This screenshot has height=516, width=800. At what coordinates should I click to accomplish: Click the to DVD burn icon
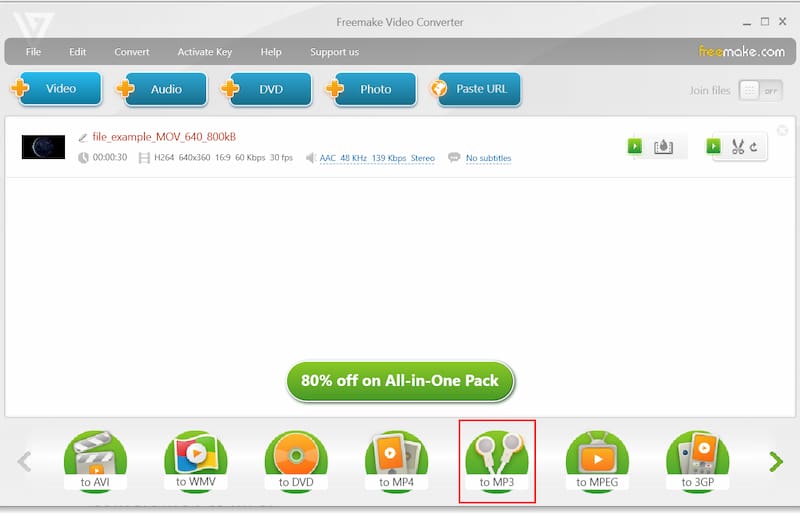[296, 462]
